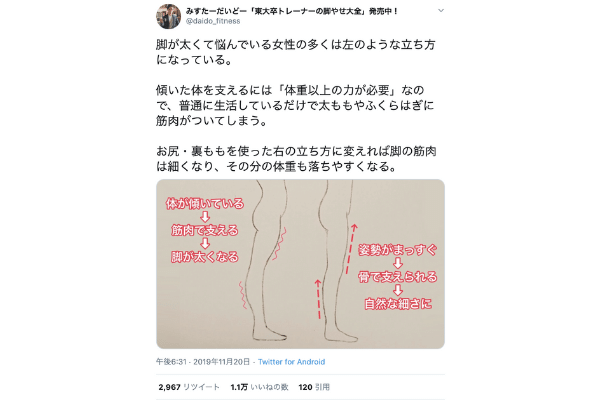
Task: Click the 姿勢がまっすぐ label in image
Action: pos(398,250)
